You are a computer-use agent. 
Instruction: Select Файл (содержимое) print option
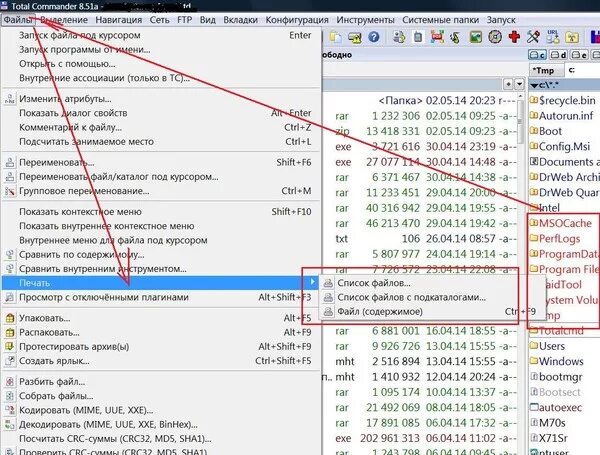coord(432,312)
